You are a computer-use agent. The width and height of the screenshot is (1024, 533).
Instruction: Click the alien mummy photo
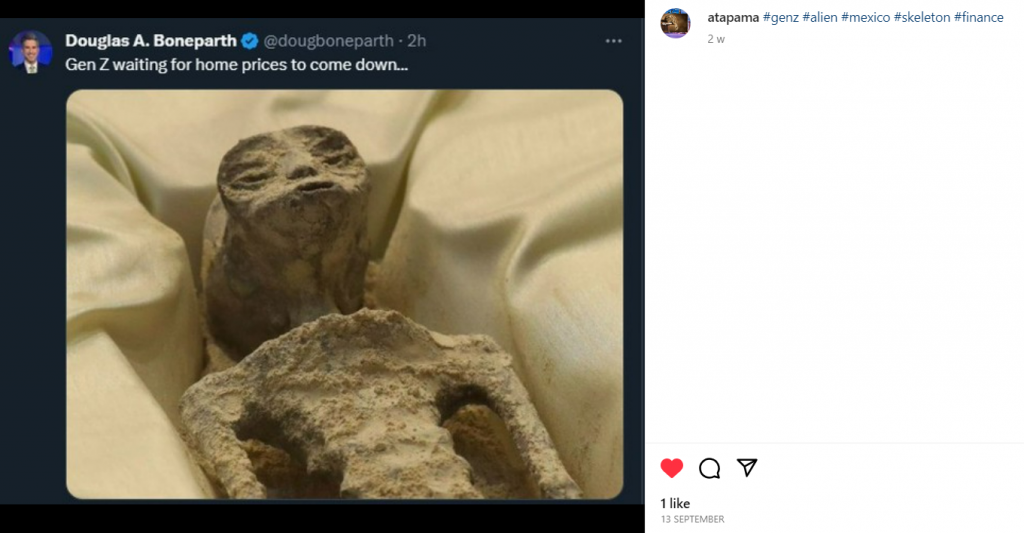pyautogui.click(x=344, y=294)
